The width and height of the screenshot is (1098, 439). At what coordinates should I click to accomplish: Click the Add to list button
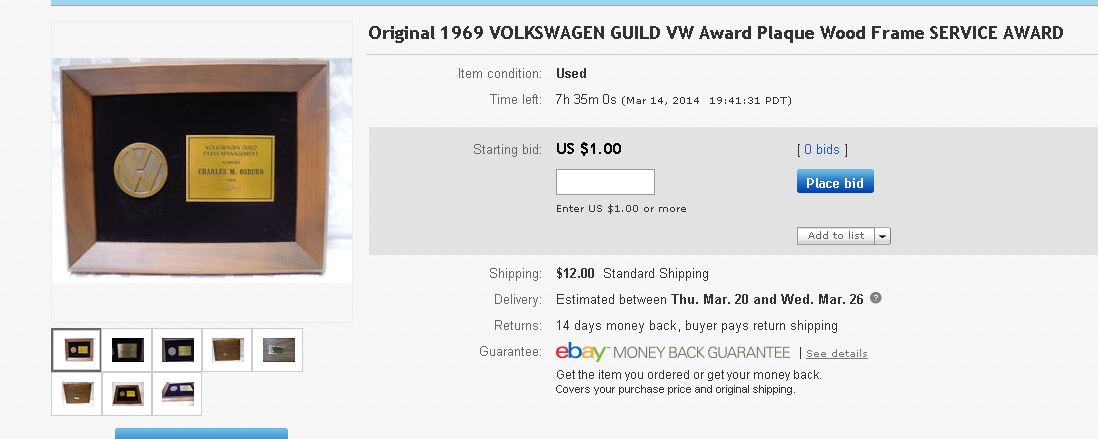[x=835, y=236]
